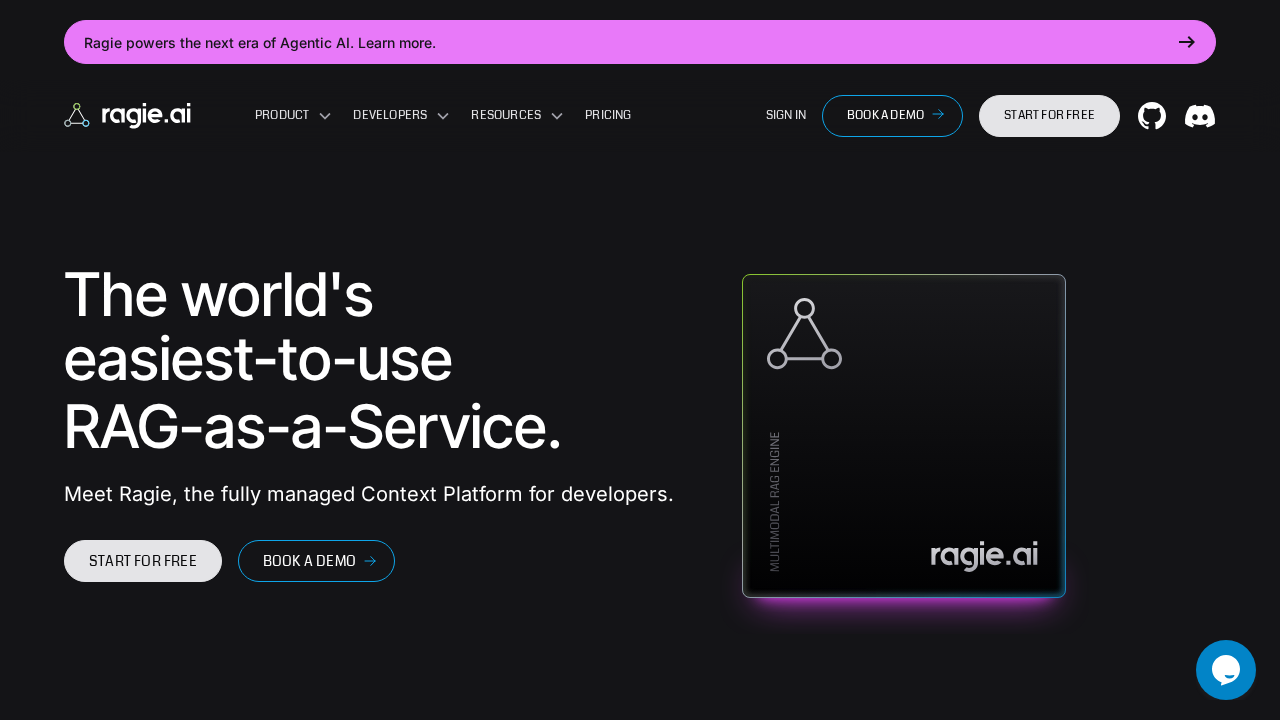Click the arrow inside the banner announcement
The image size is (1280, 720).
click(x=1187, y=42)
